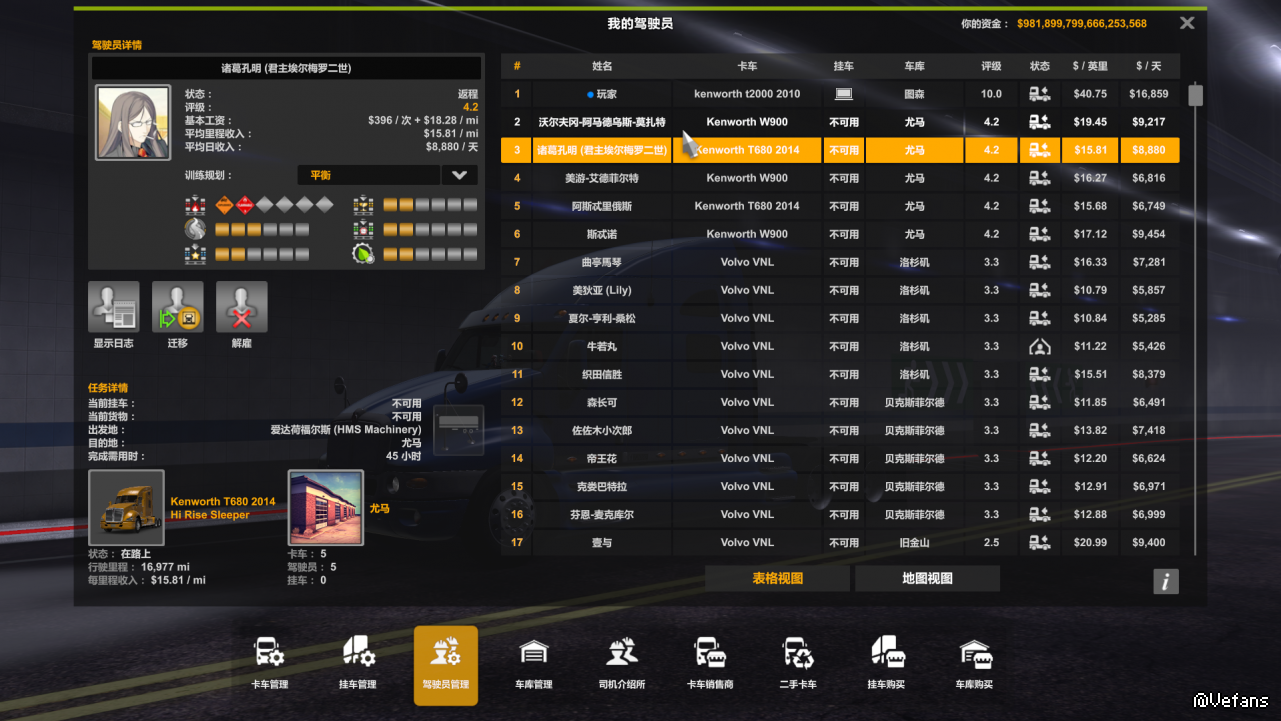Select driver 克娄巴特拉
The image size is (1281, 721).
(601, 486)
